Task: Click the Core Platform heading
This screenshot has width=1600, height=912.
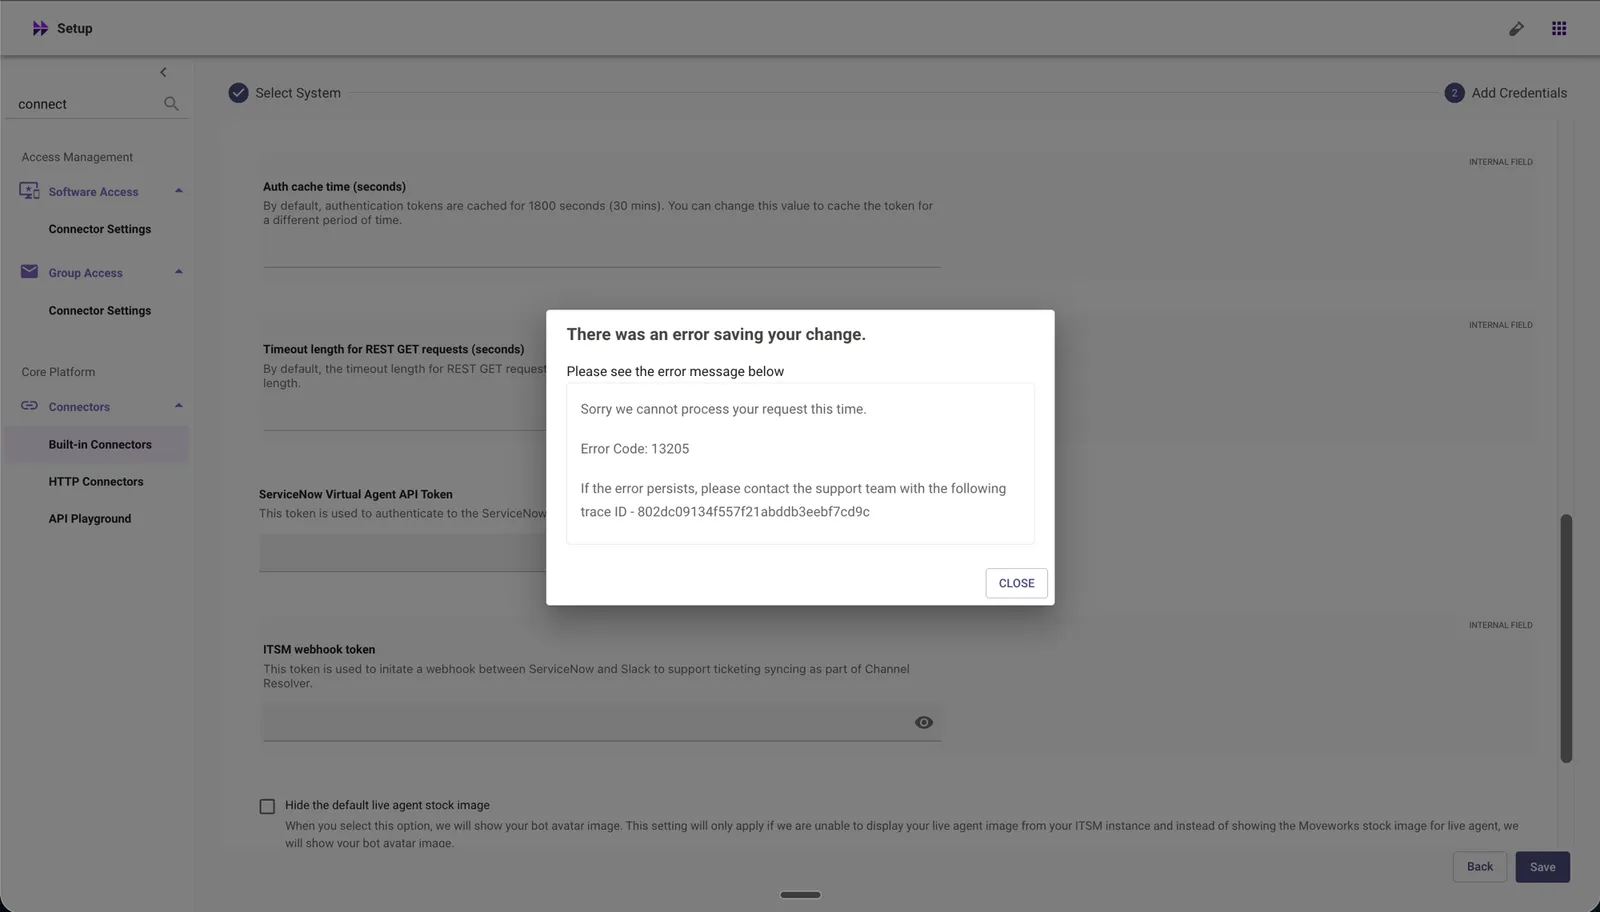Action: tap(58, 372)
